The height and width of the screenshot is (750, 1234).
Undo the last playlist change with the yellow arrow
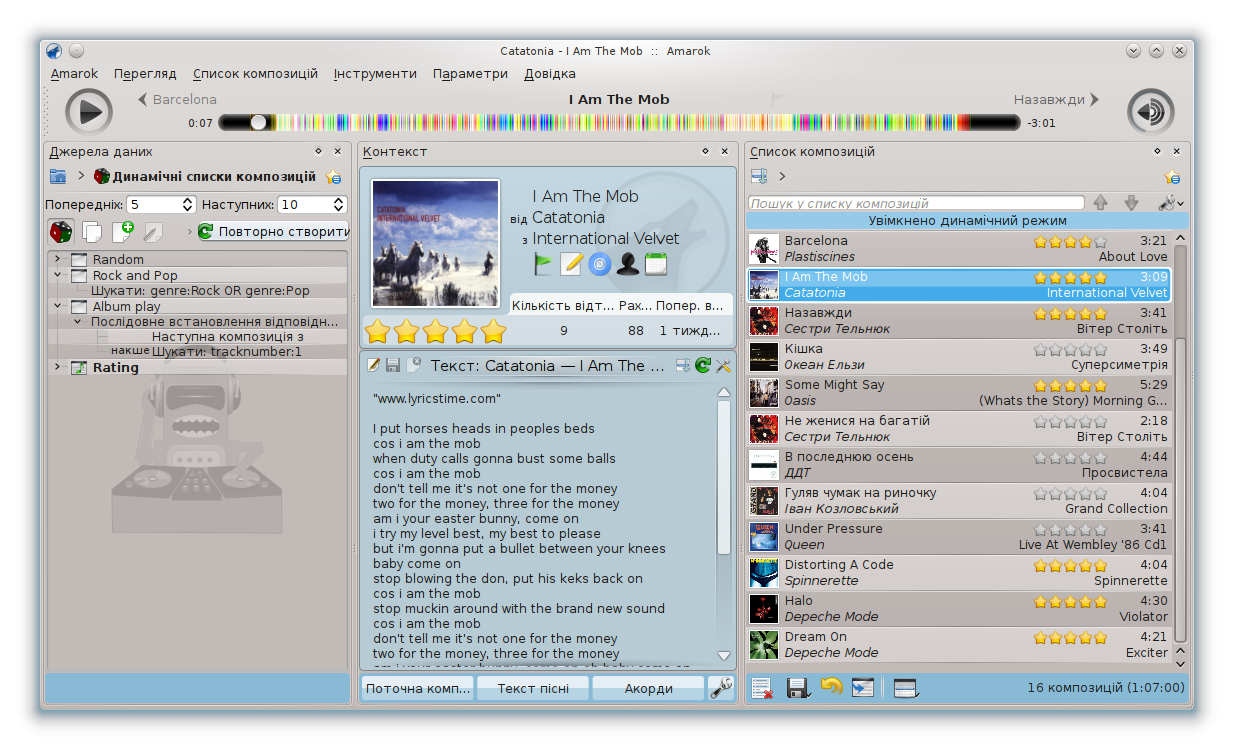pyautogui.click(x=830, y=687)
